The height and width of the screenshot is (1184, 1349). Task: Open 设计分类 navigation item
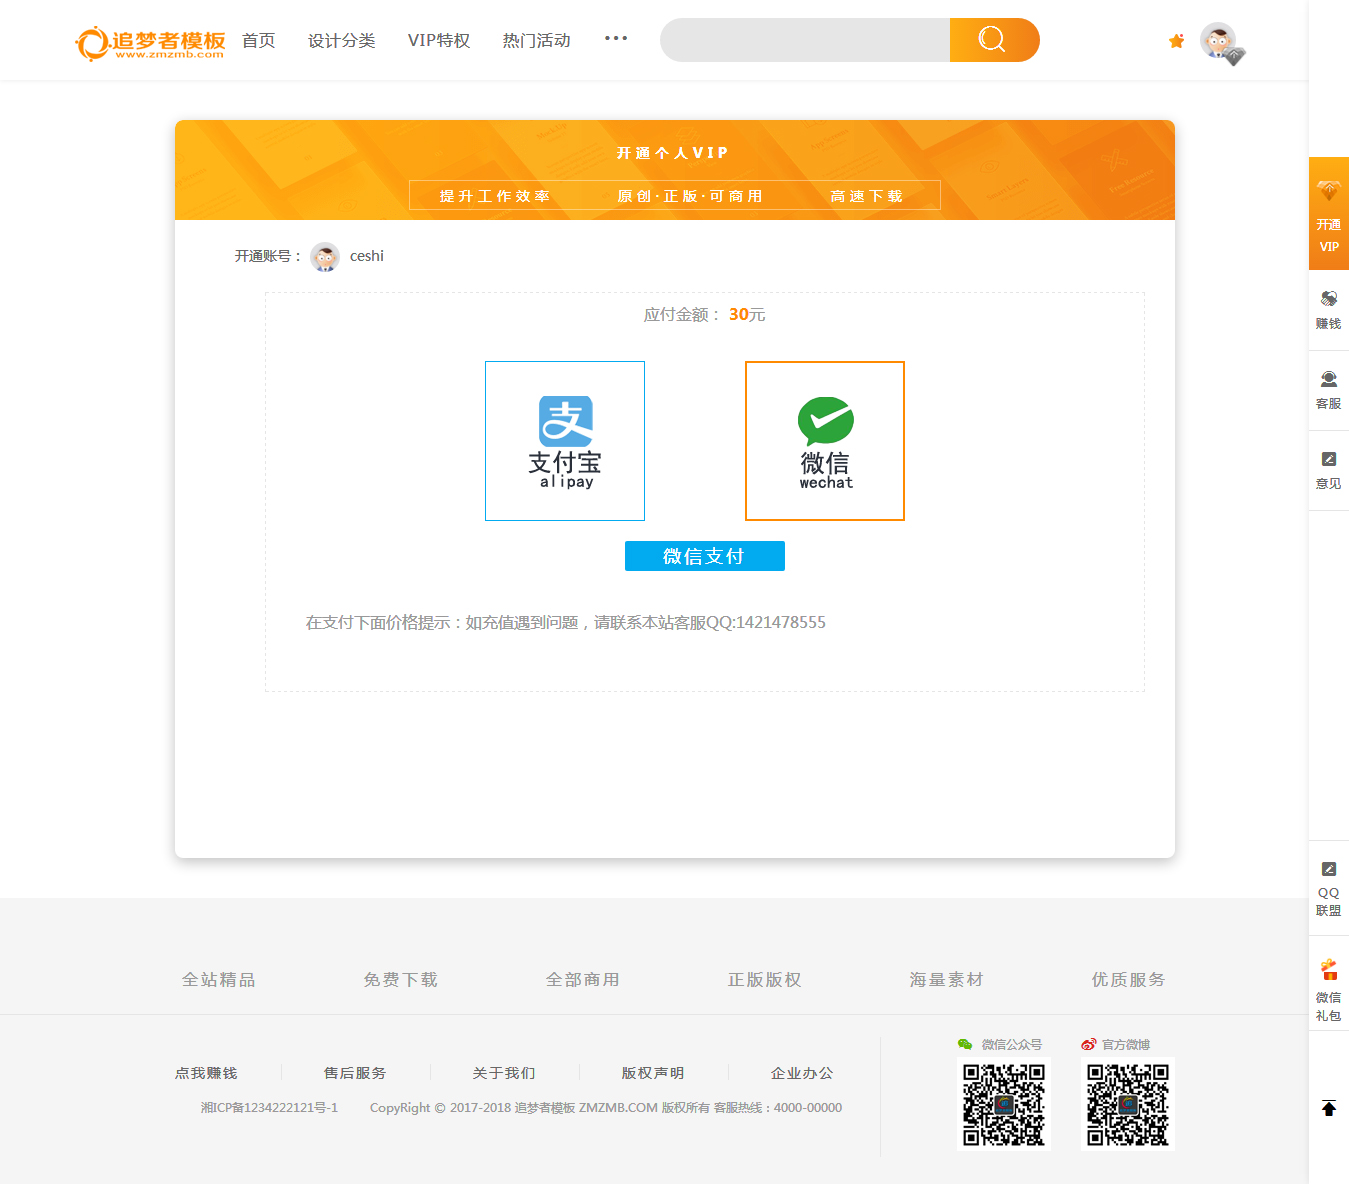(x=341, y=41)
